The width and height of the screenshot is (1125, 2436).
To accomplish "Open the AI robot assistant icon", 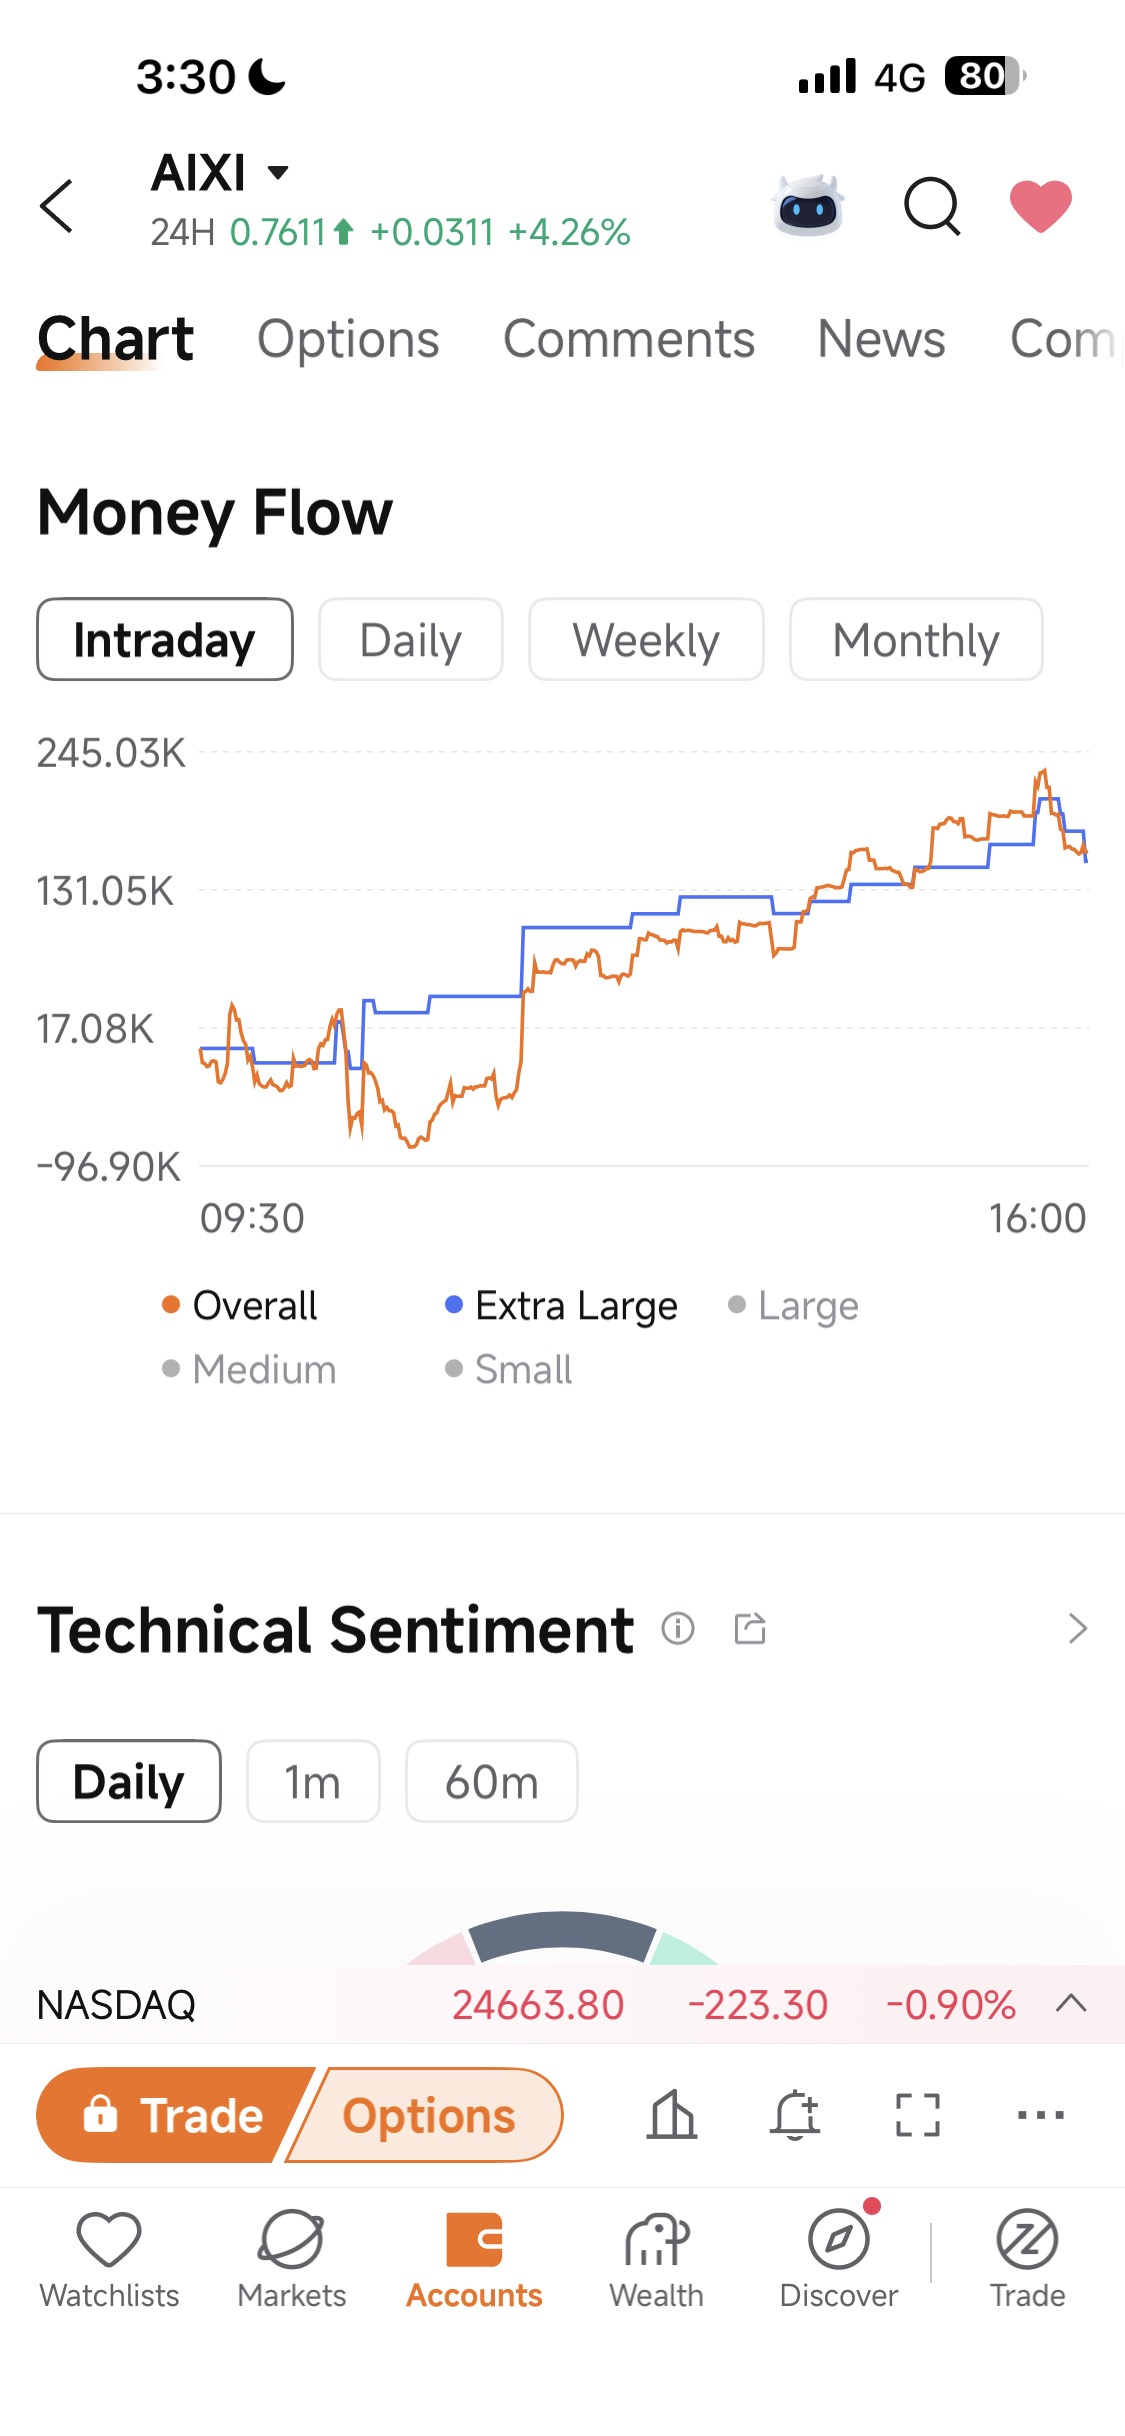I will 809,205.
